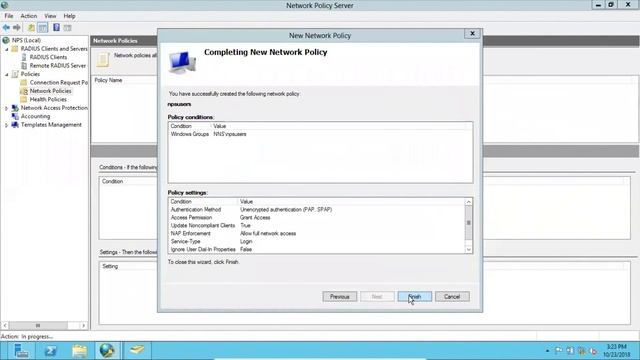This screenshot has height=360, width=640.
Task: Collapse the RADIUS Clients and Servers node
Action: (x=7, y=49)
